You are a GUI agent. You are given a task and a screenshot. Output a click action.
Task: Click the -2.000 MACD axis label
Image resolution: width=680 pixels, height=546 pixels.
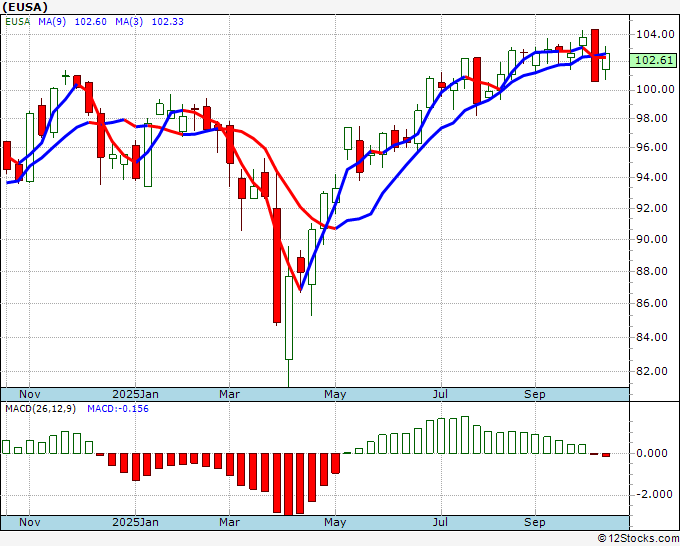point(654,494)
